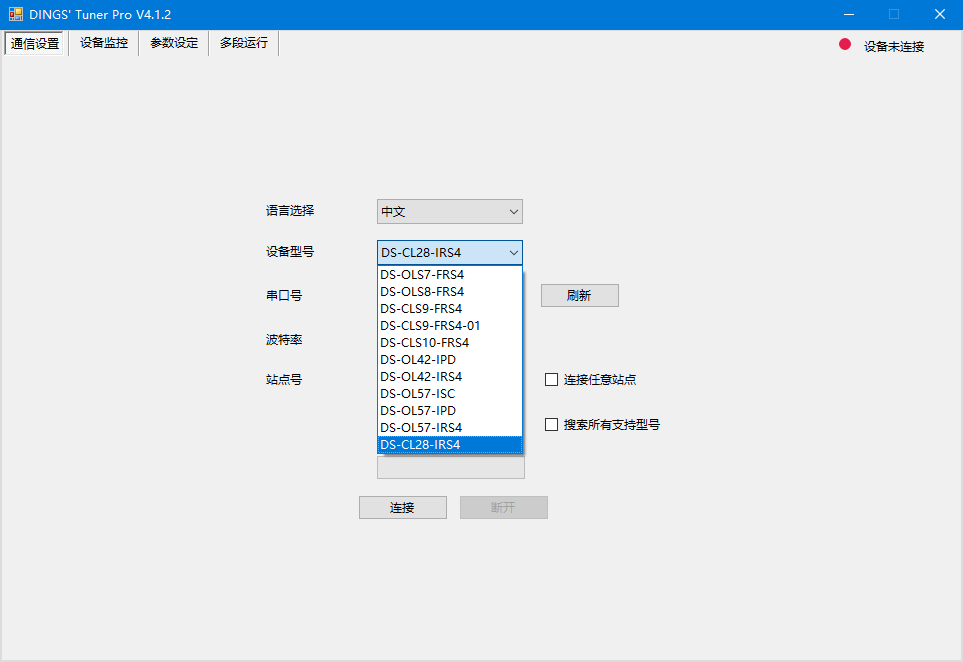Pick DS-CLS9-FRS4 device model
The image size is (963, 662).
pyautogui.click(x=450, y=308)
